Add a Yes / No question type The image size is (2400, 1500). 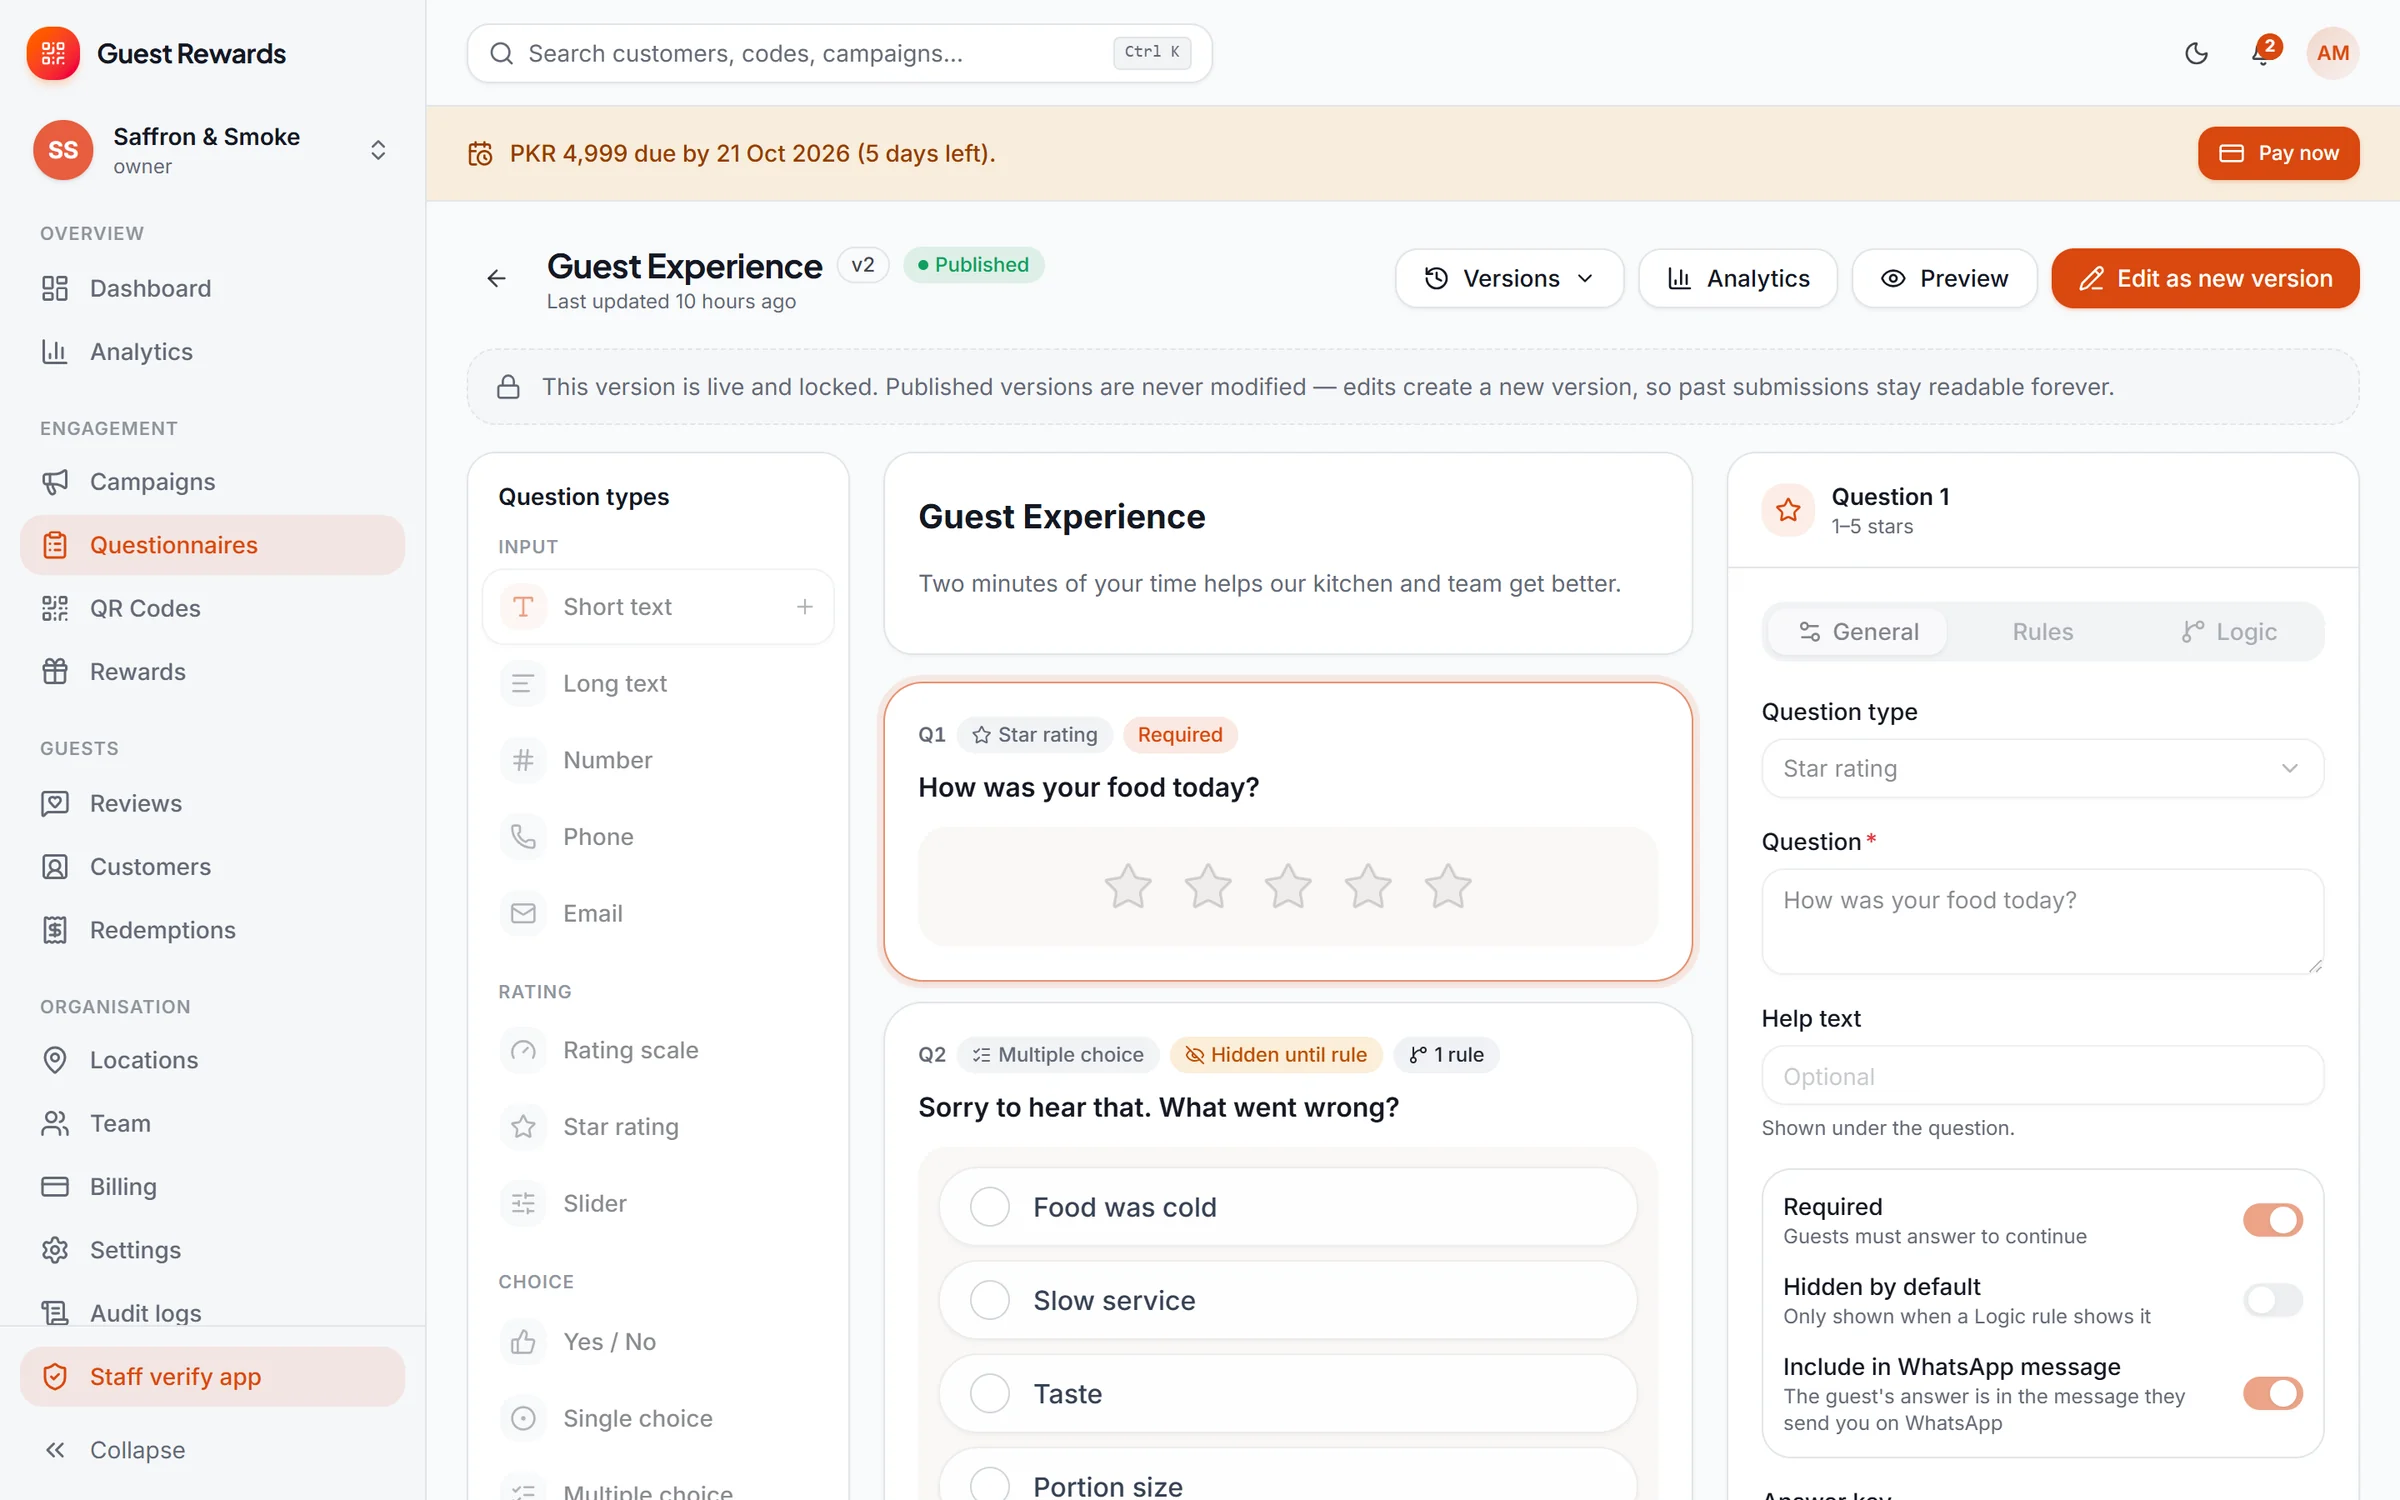(x=658, y=1342)
